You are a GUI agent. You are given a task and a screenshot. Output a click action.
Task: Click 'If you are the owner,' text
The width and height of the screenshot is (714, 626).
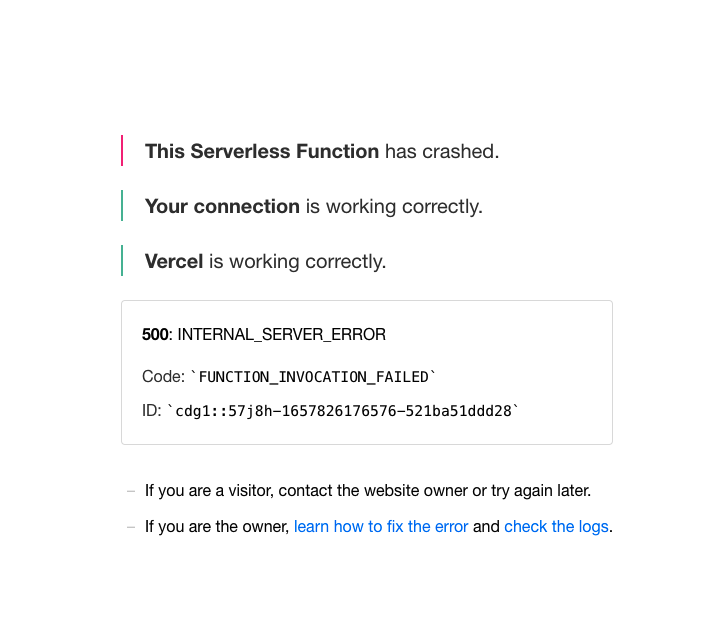pos(217,526)
